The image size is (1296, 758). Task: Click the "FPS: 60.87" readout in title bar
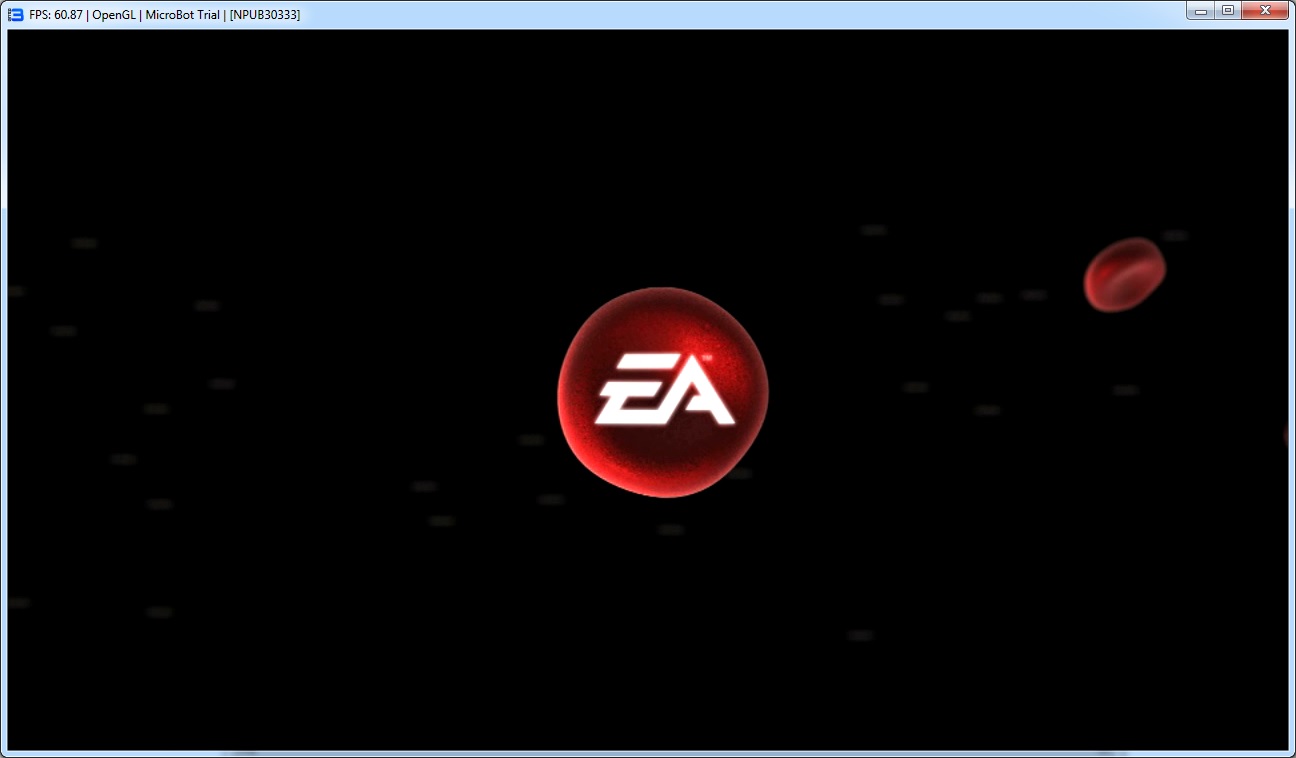(56, 15)
